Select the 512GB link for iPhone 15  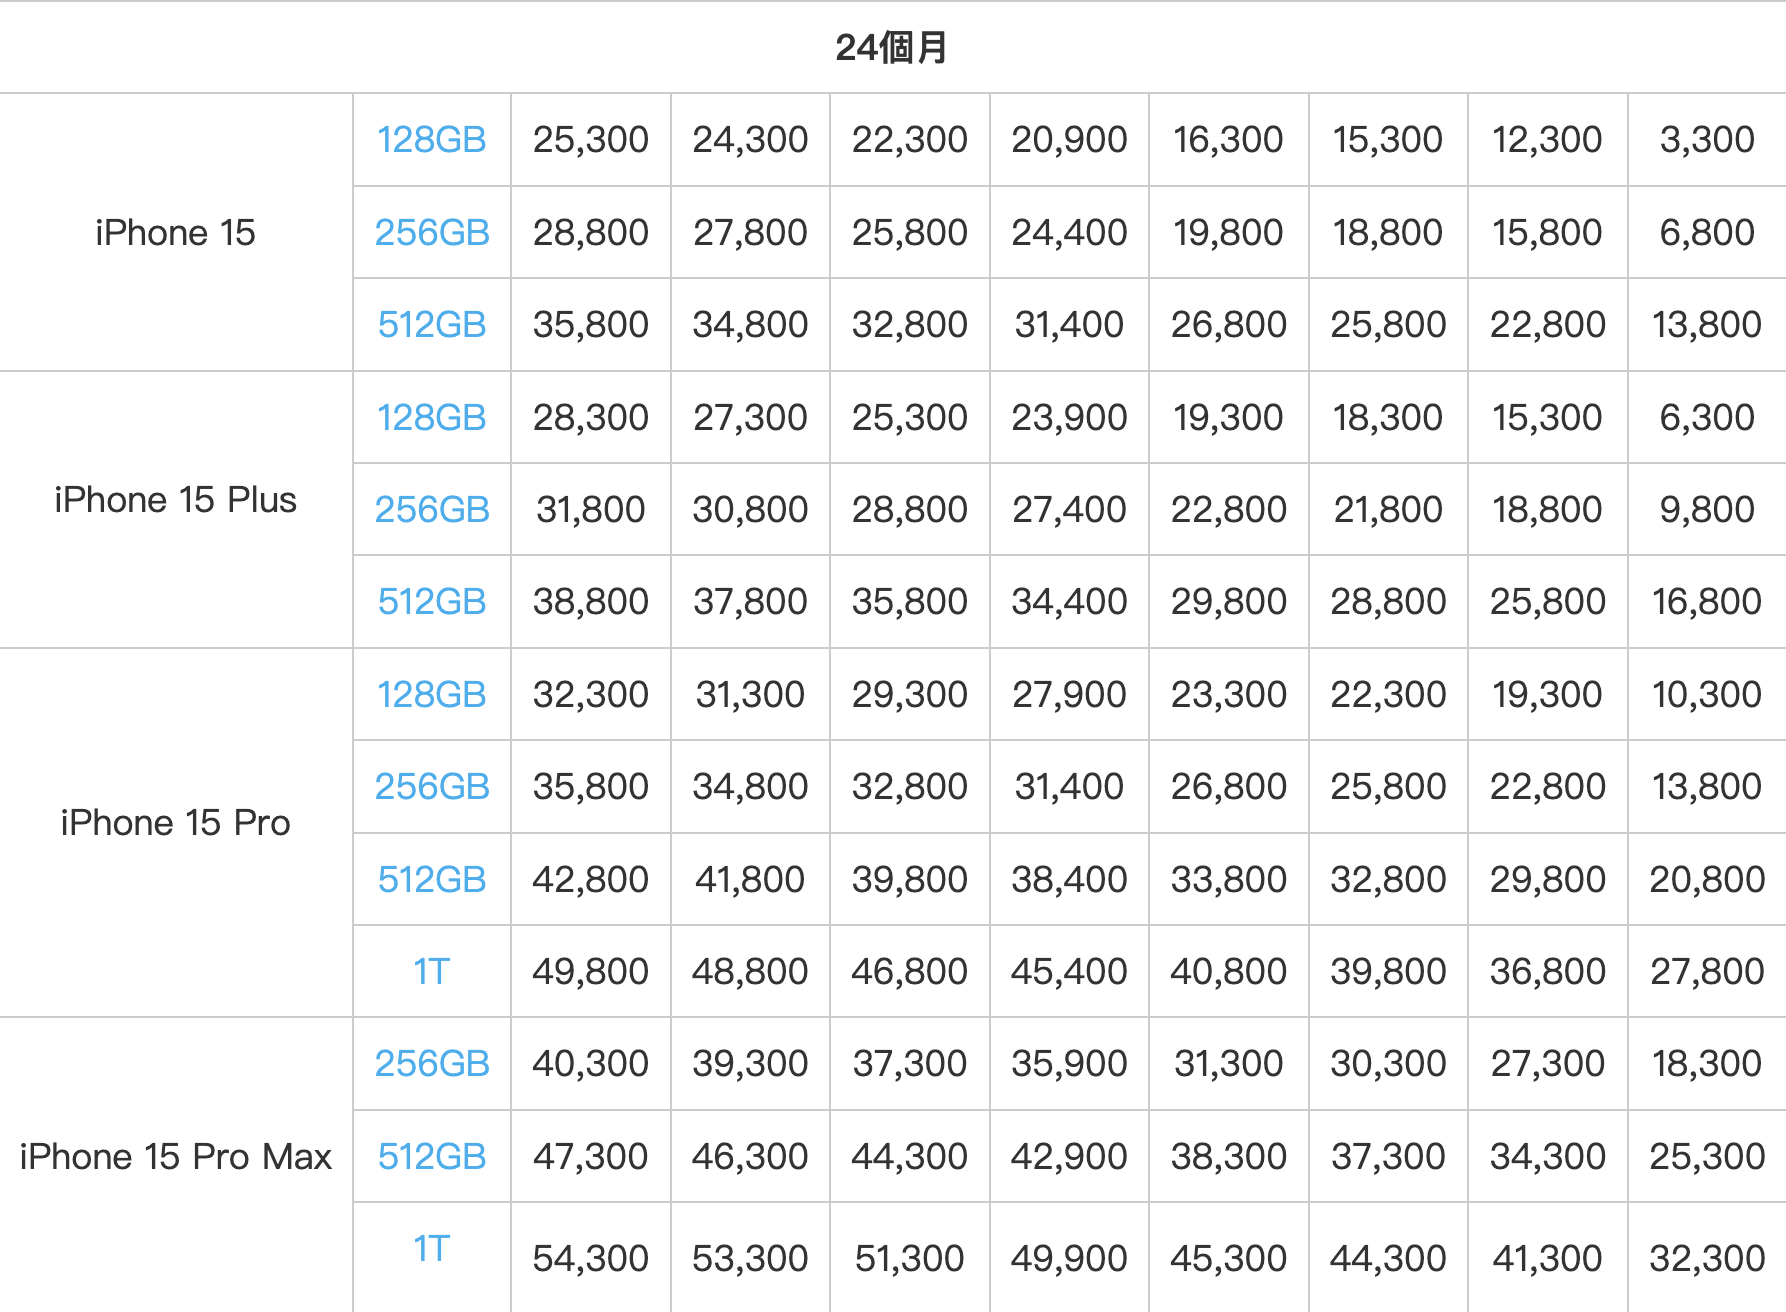[431, 325]
